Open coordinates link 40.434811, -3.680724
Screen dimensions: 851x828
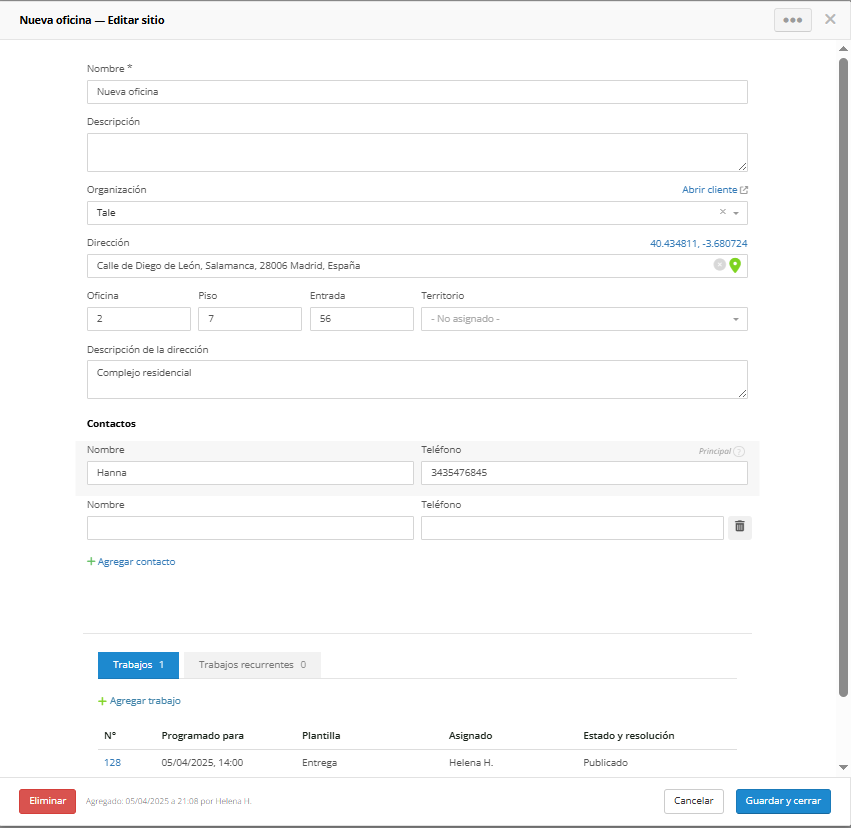(x=698, y=244)
